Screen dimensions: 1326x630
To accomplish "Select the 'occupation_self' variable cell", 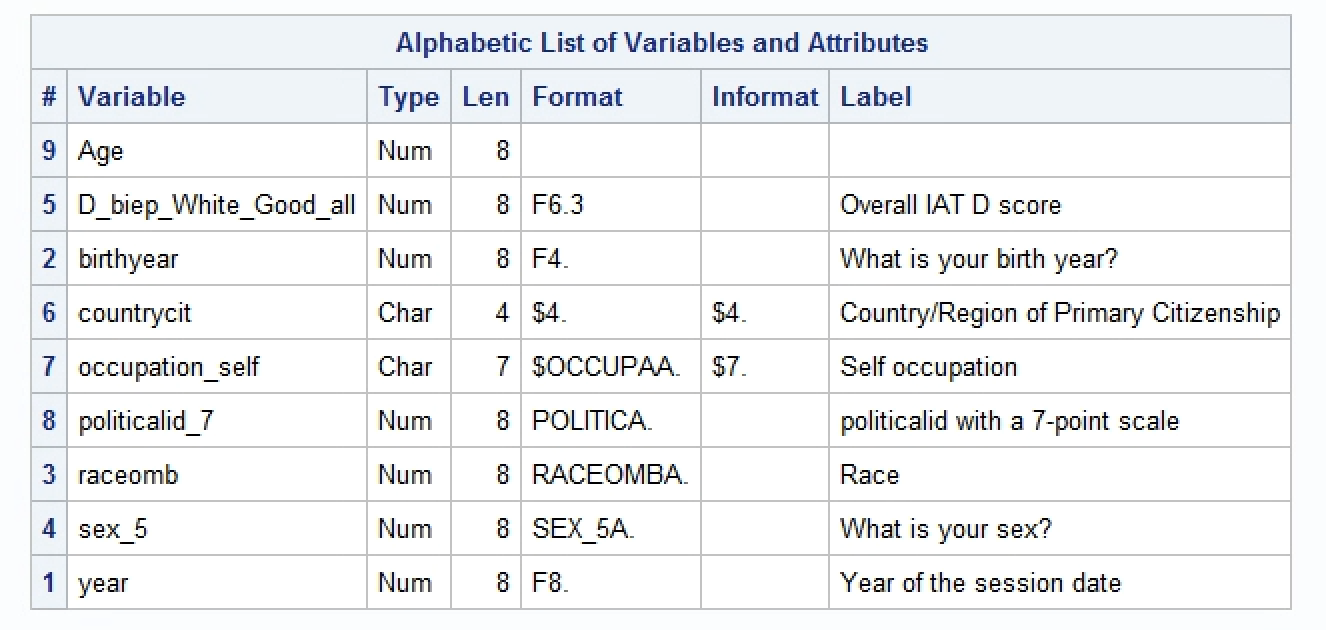I will pos(168,367).
